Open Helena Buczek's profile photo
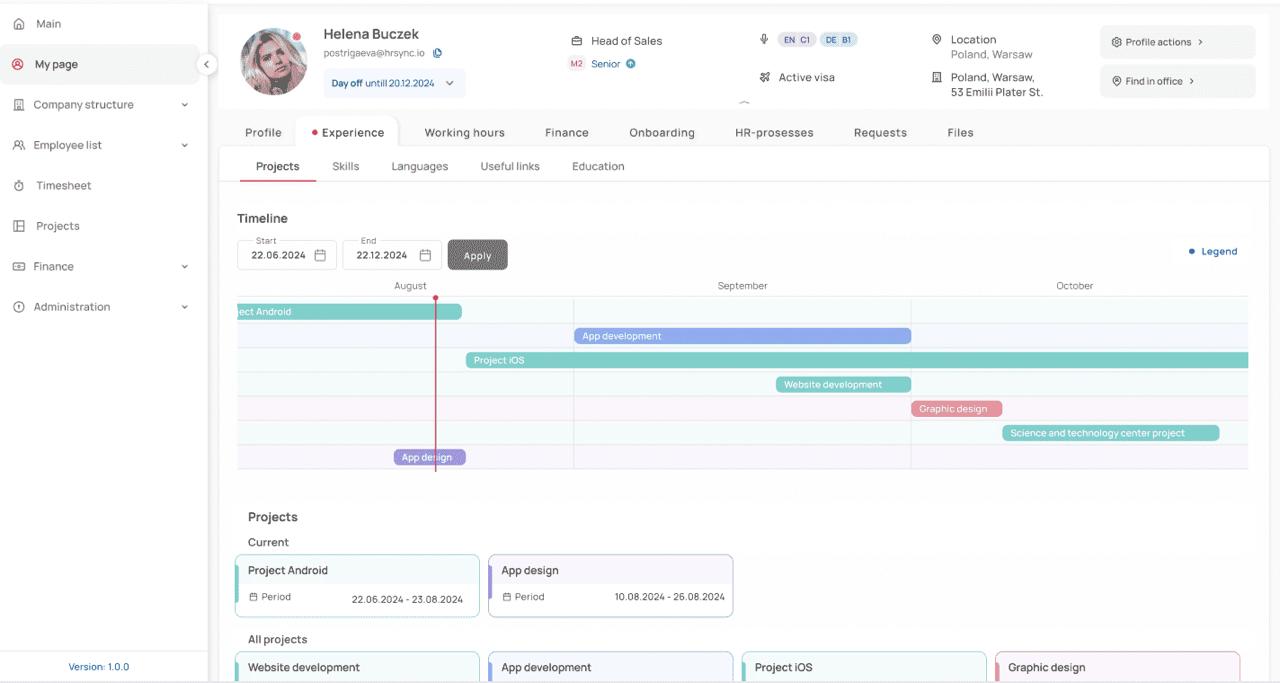Screen dimensions: 1280x683 click(274, 62)
